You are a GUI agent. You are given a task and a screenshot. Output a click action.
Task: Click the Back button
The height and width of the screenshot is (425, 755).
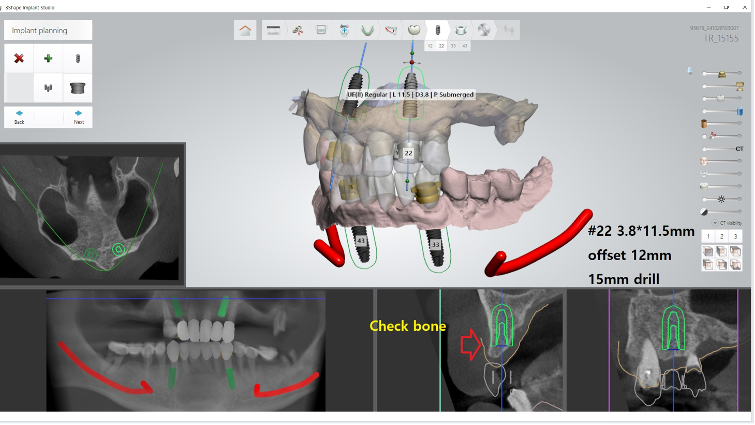tap(19, 117)
